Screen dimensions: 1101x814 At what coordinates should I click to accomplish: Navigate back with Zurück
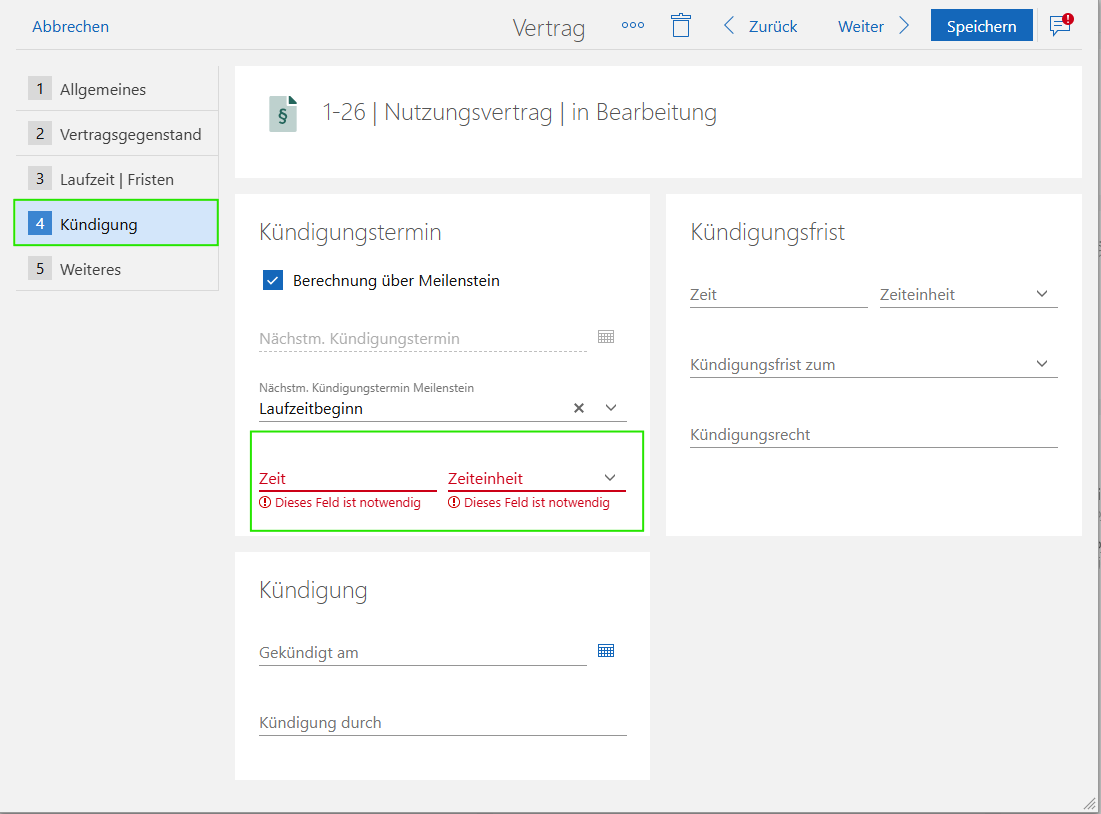760,26
